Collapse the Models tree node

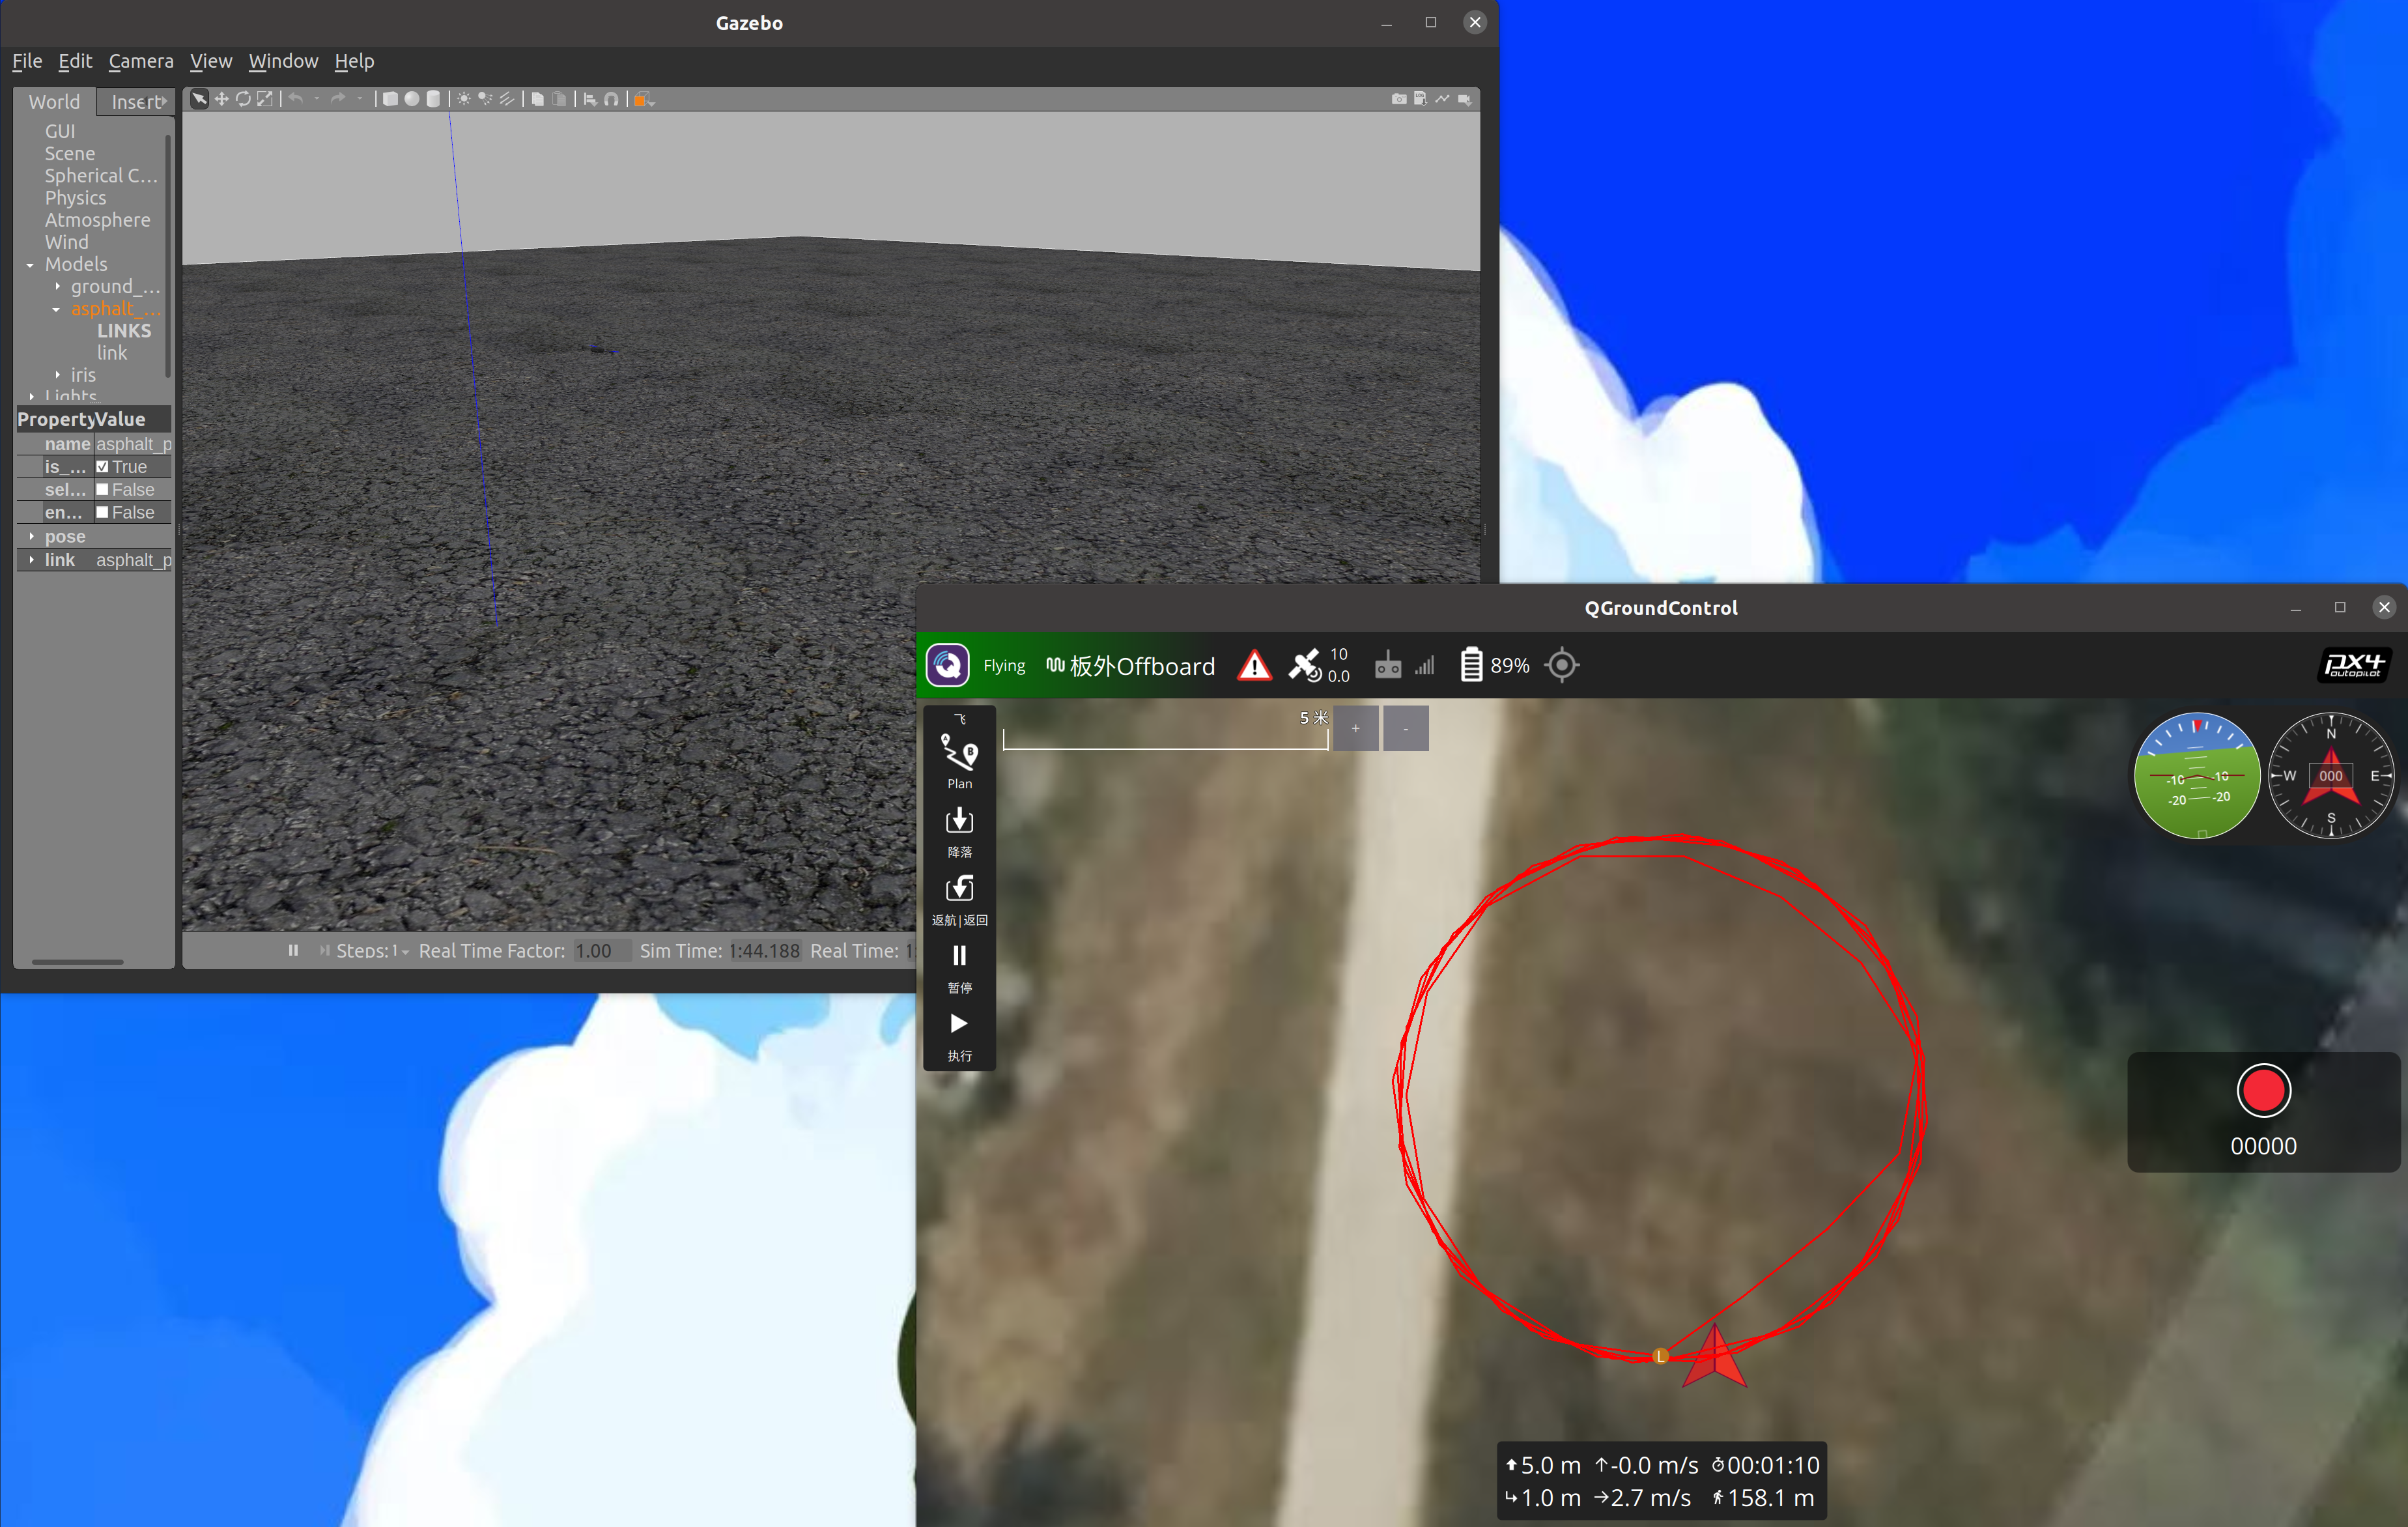point(30,265)
